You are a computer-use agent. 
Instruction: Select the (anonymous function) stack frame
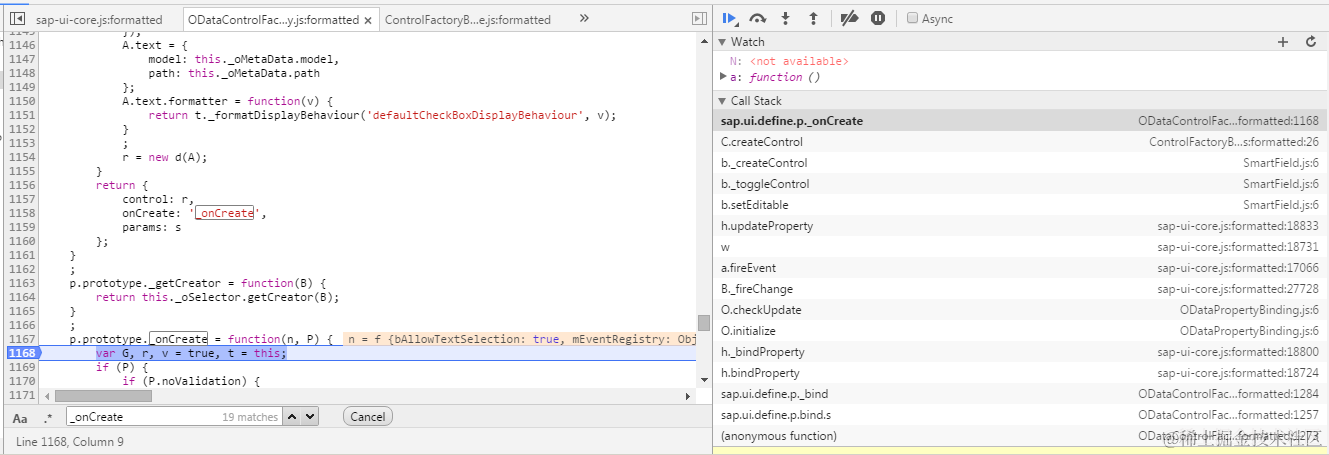pyautogui.click(x=1020, y=436)
